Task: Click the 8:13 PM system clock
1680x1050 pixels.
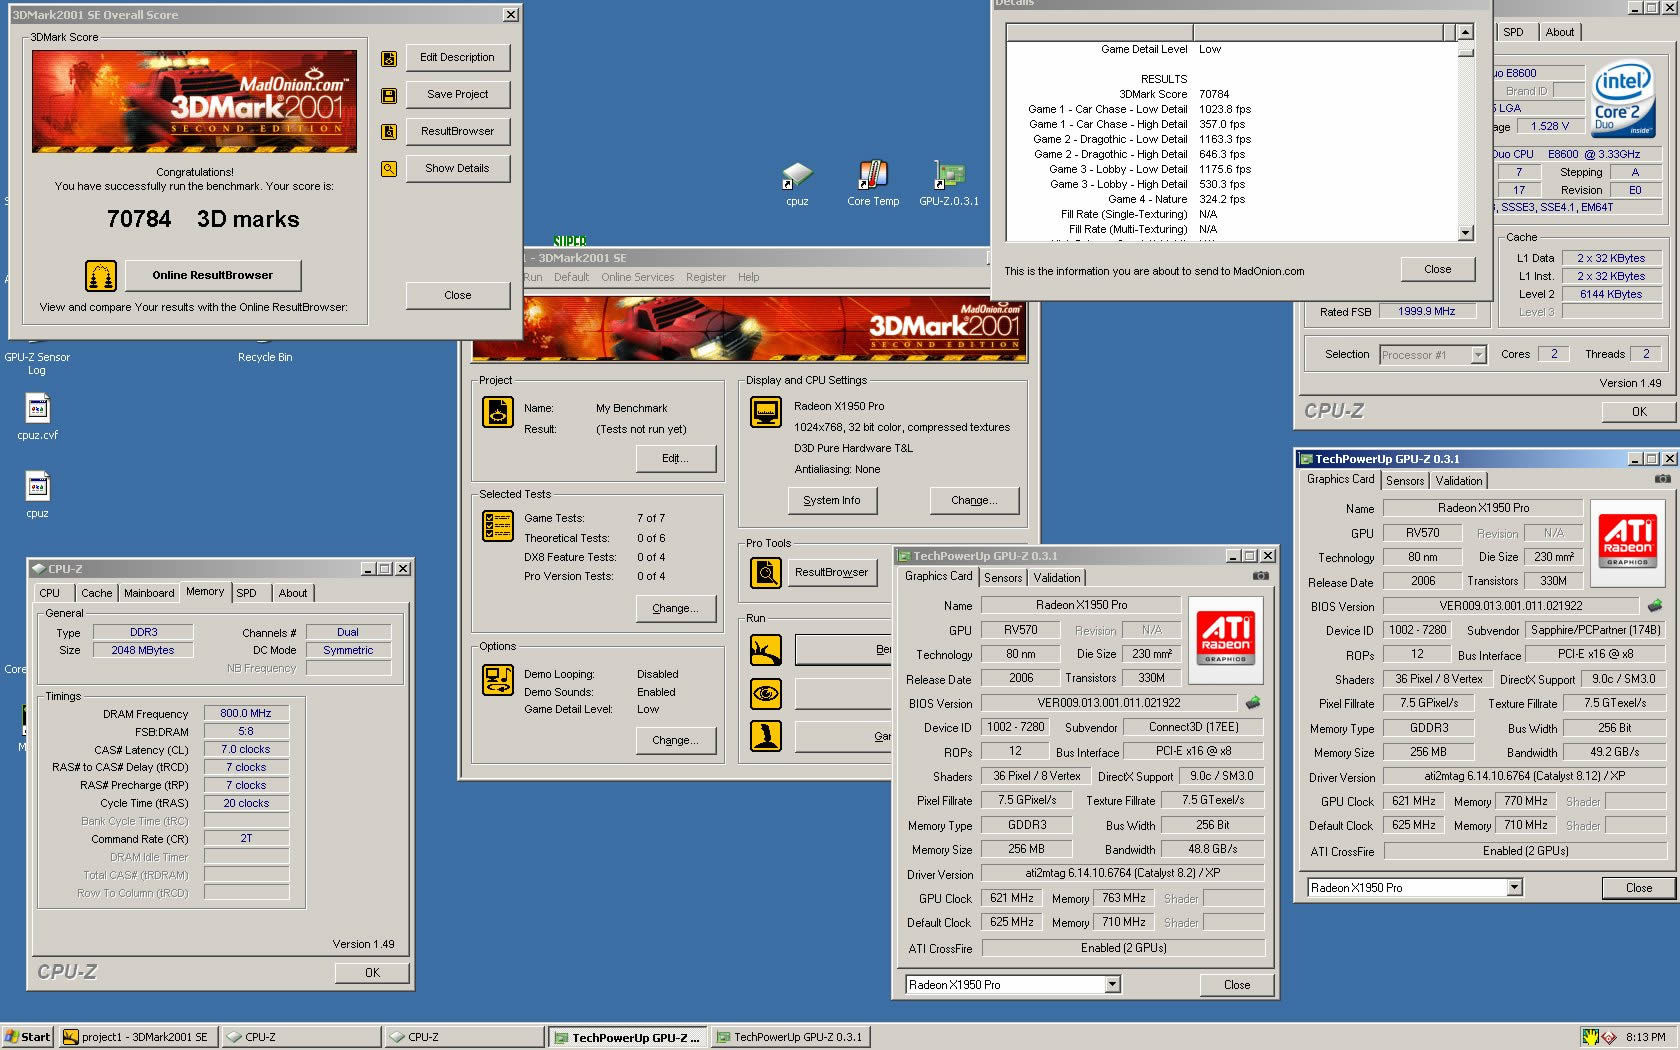Action: (1645, 1037)
